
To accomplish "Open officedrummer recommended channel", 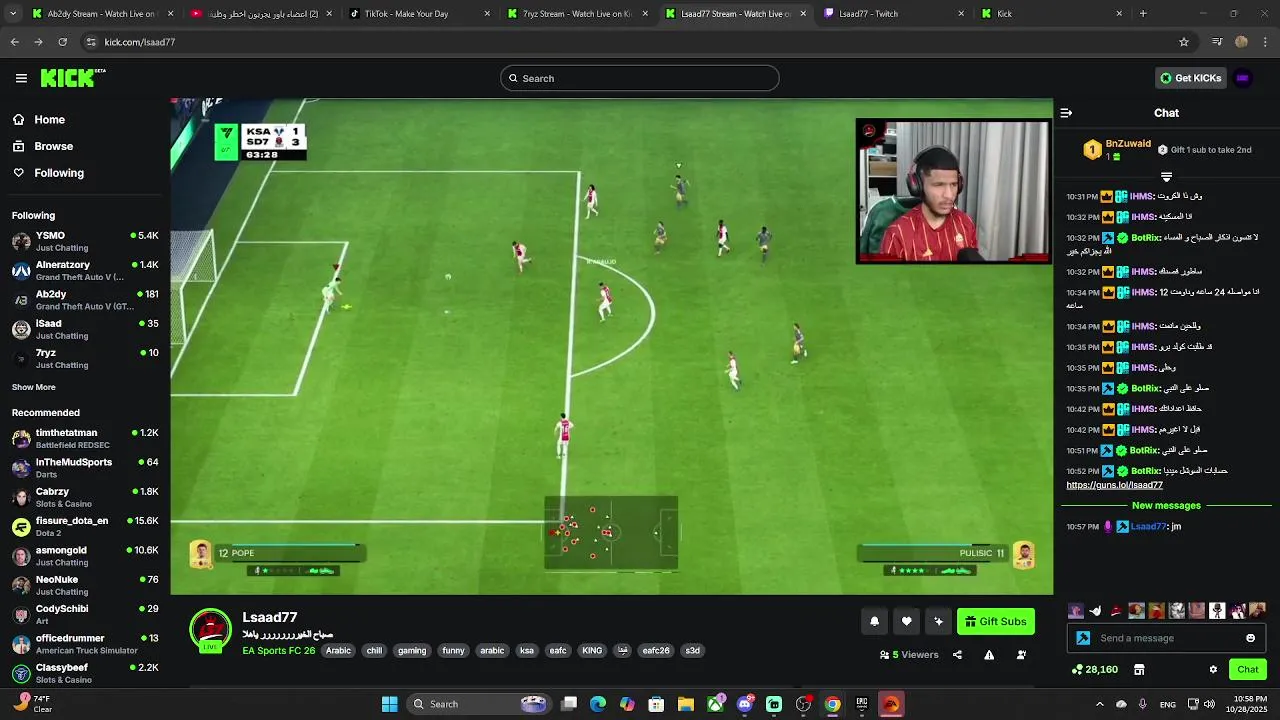I will coord(85,643).
